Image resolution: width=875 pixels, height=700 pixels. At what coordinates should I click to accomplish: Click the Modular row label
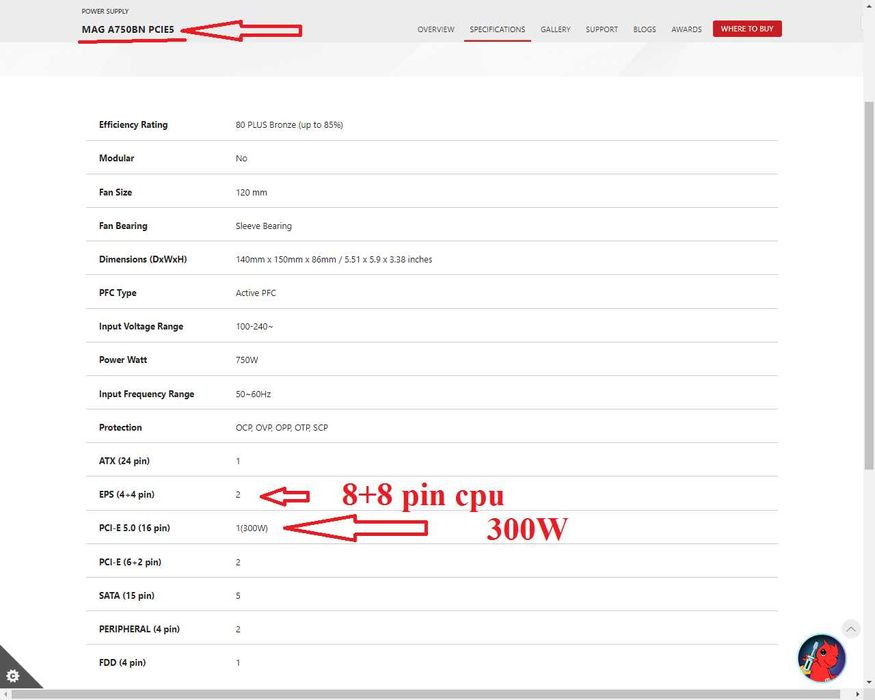click(x=117, y=158)
